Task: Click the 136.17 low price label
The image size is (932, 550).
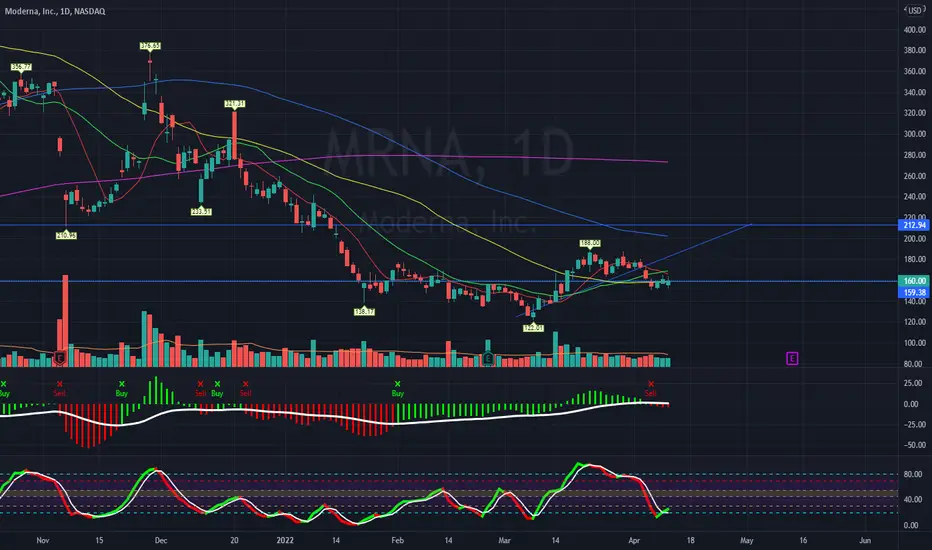Action: pyautogui.click(x=364, y=312)
